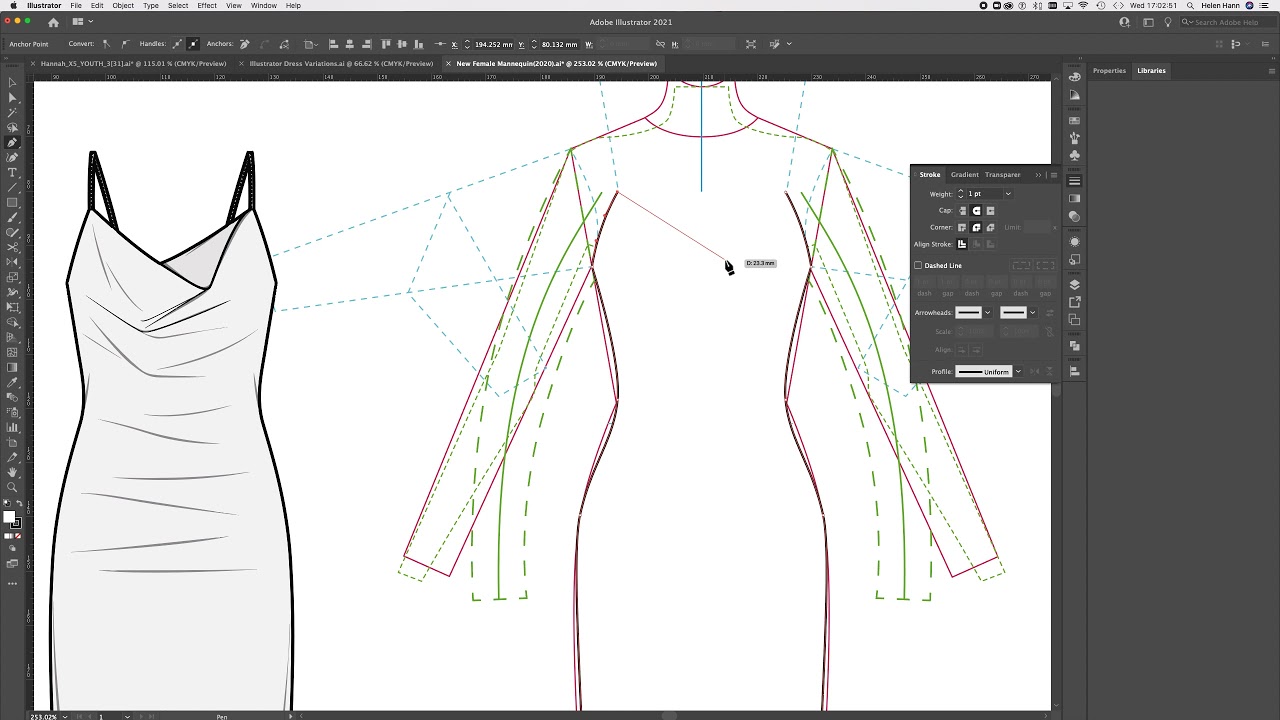Open the Object menu

click(123, 5)
